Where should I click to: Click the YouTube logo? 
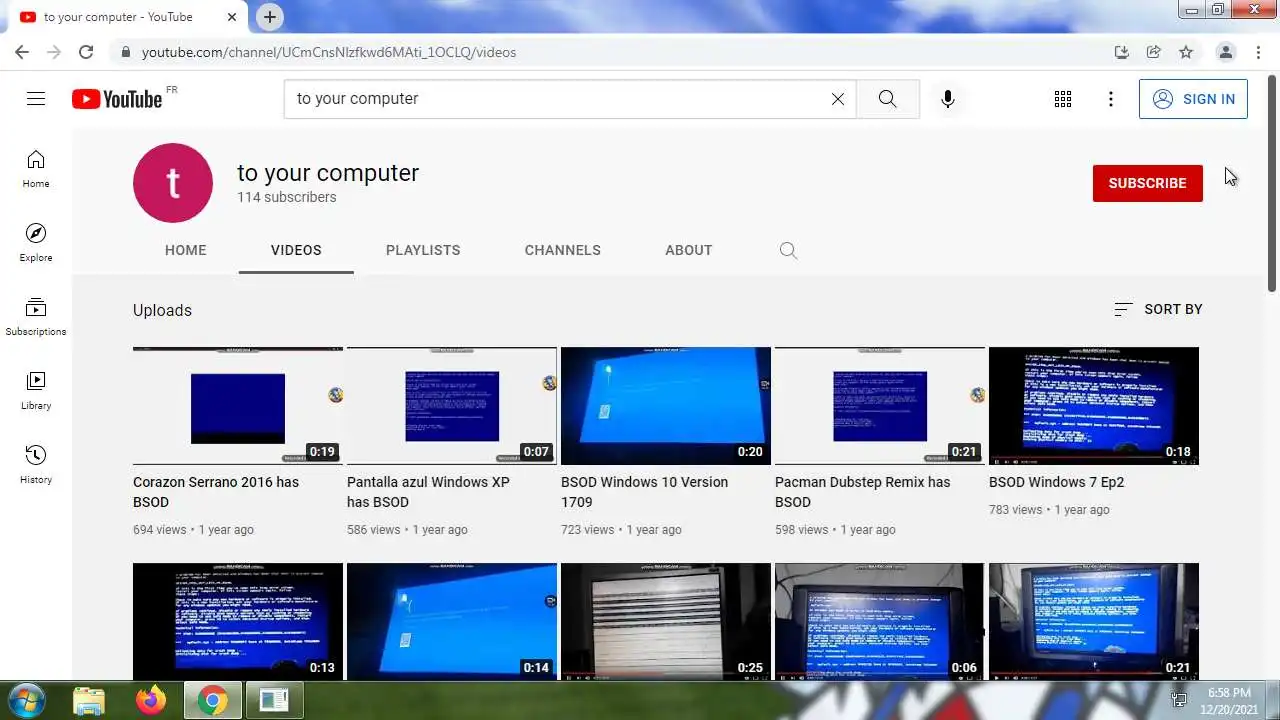tap(117, 98)
